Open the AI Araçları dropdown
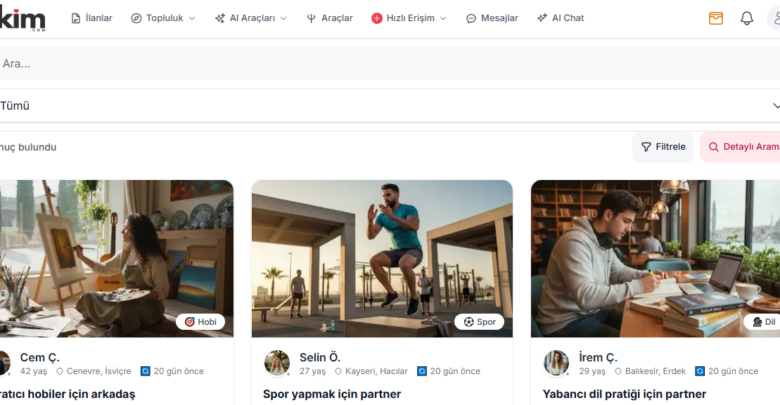The image size is (780, 405). [251, 18]
